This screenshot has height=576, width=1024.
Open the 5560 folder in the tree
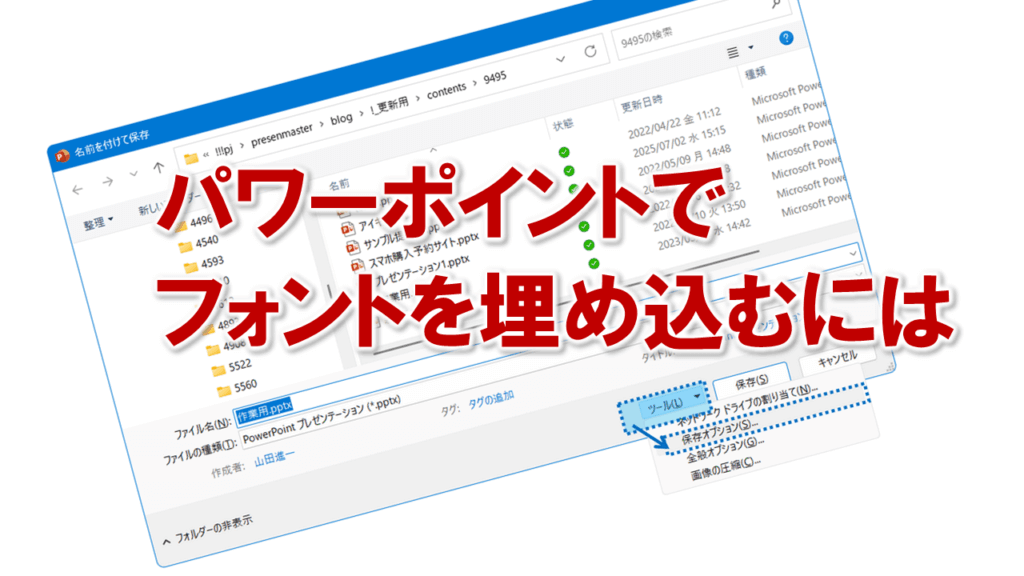click(x=245, y=384)
